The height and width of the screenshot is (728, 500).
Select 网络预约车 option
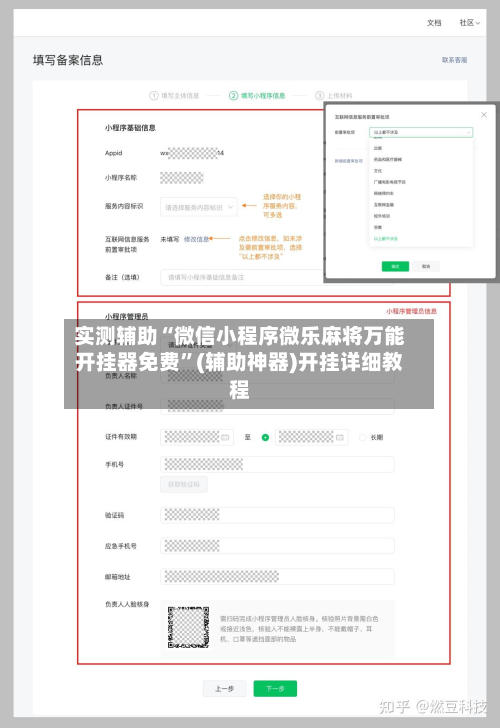tap(384, 193)
